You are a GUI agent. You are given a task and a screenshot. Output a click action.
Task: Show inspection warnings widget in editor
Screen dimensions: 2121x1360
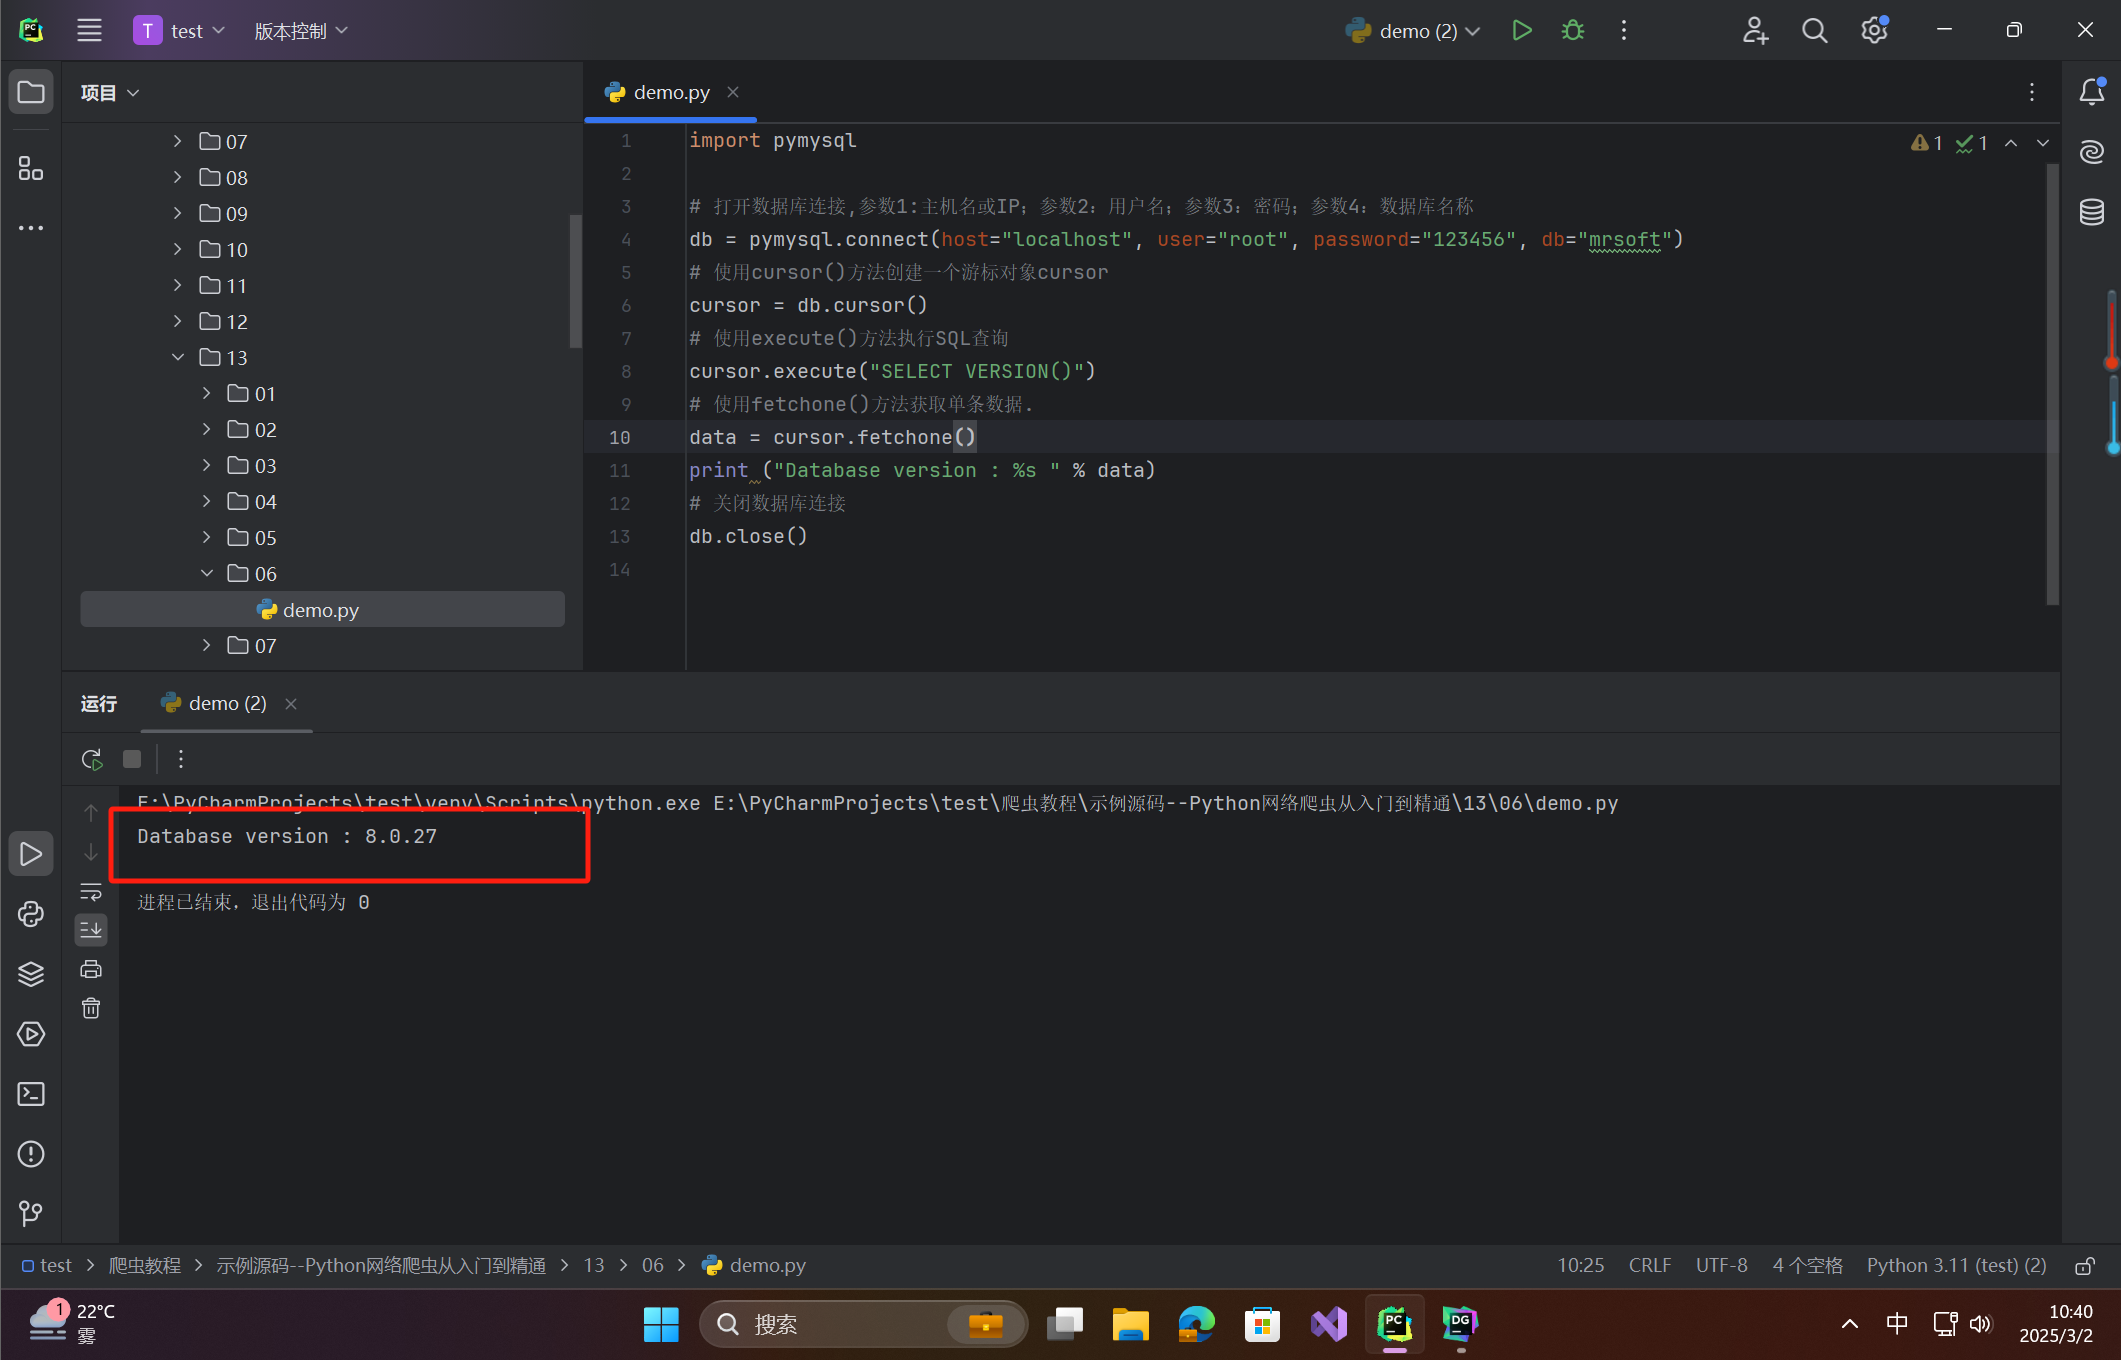pos(1948,143)
